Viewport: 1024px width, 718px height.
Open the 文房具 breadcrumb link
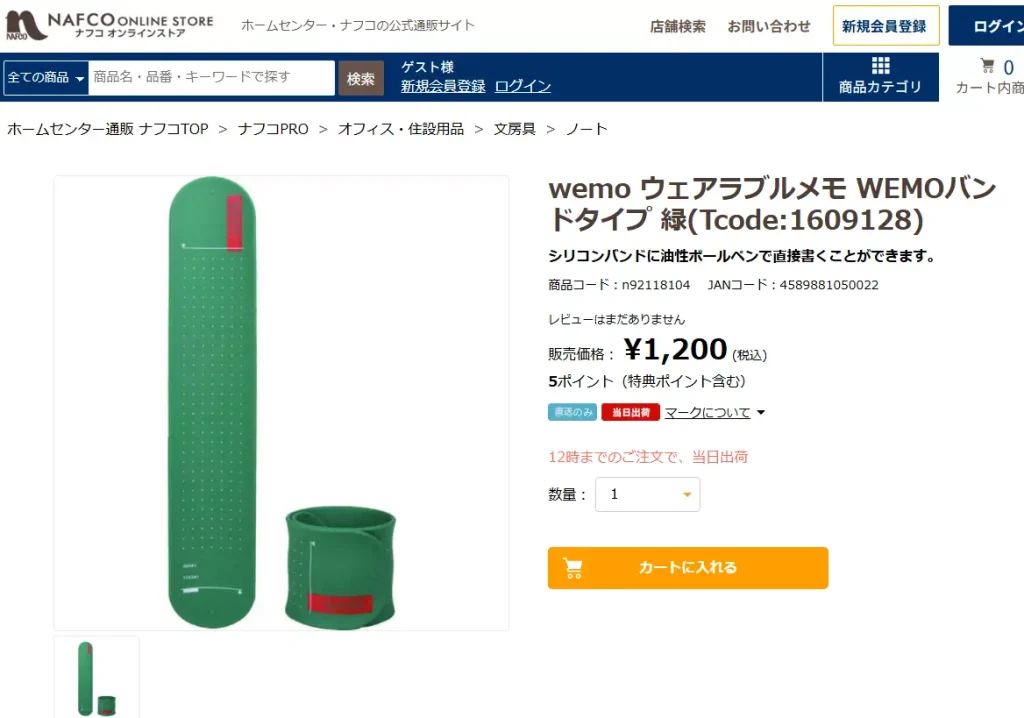point(514,129)
